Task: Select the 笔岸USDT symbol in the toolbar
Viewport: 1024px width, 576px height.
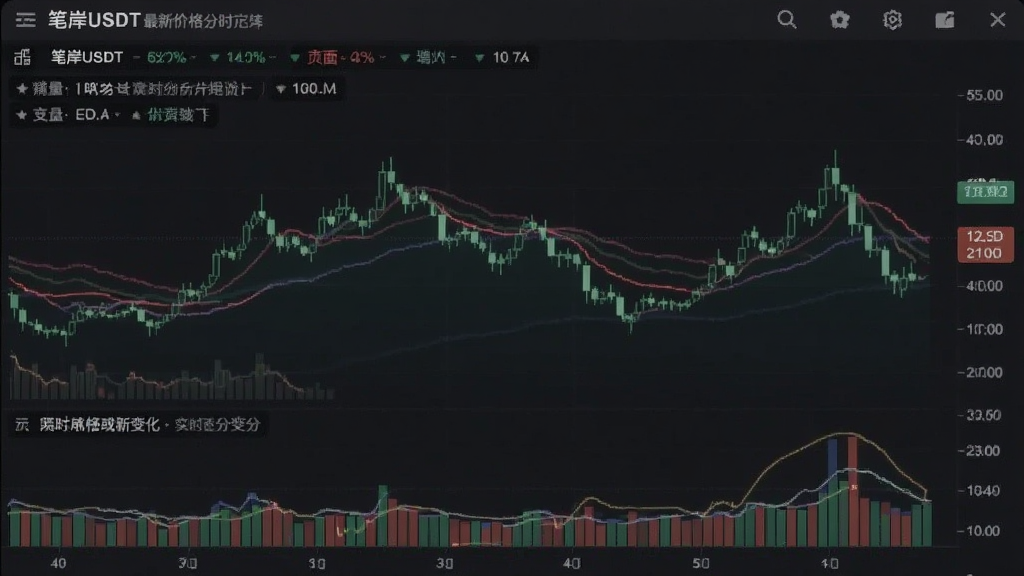Action: coord(87,57)
